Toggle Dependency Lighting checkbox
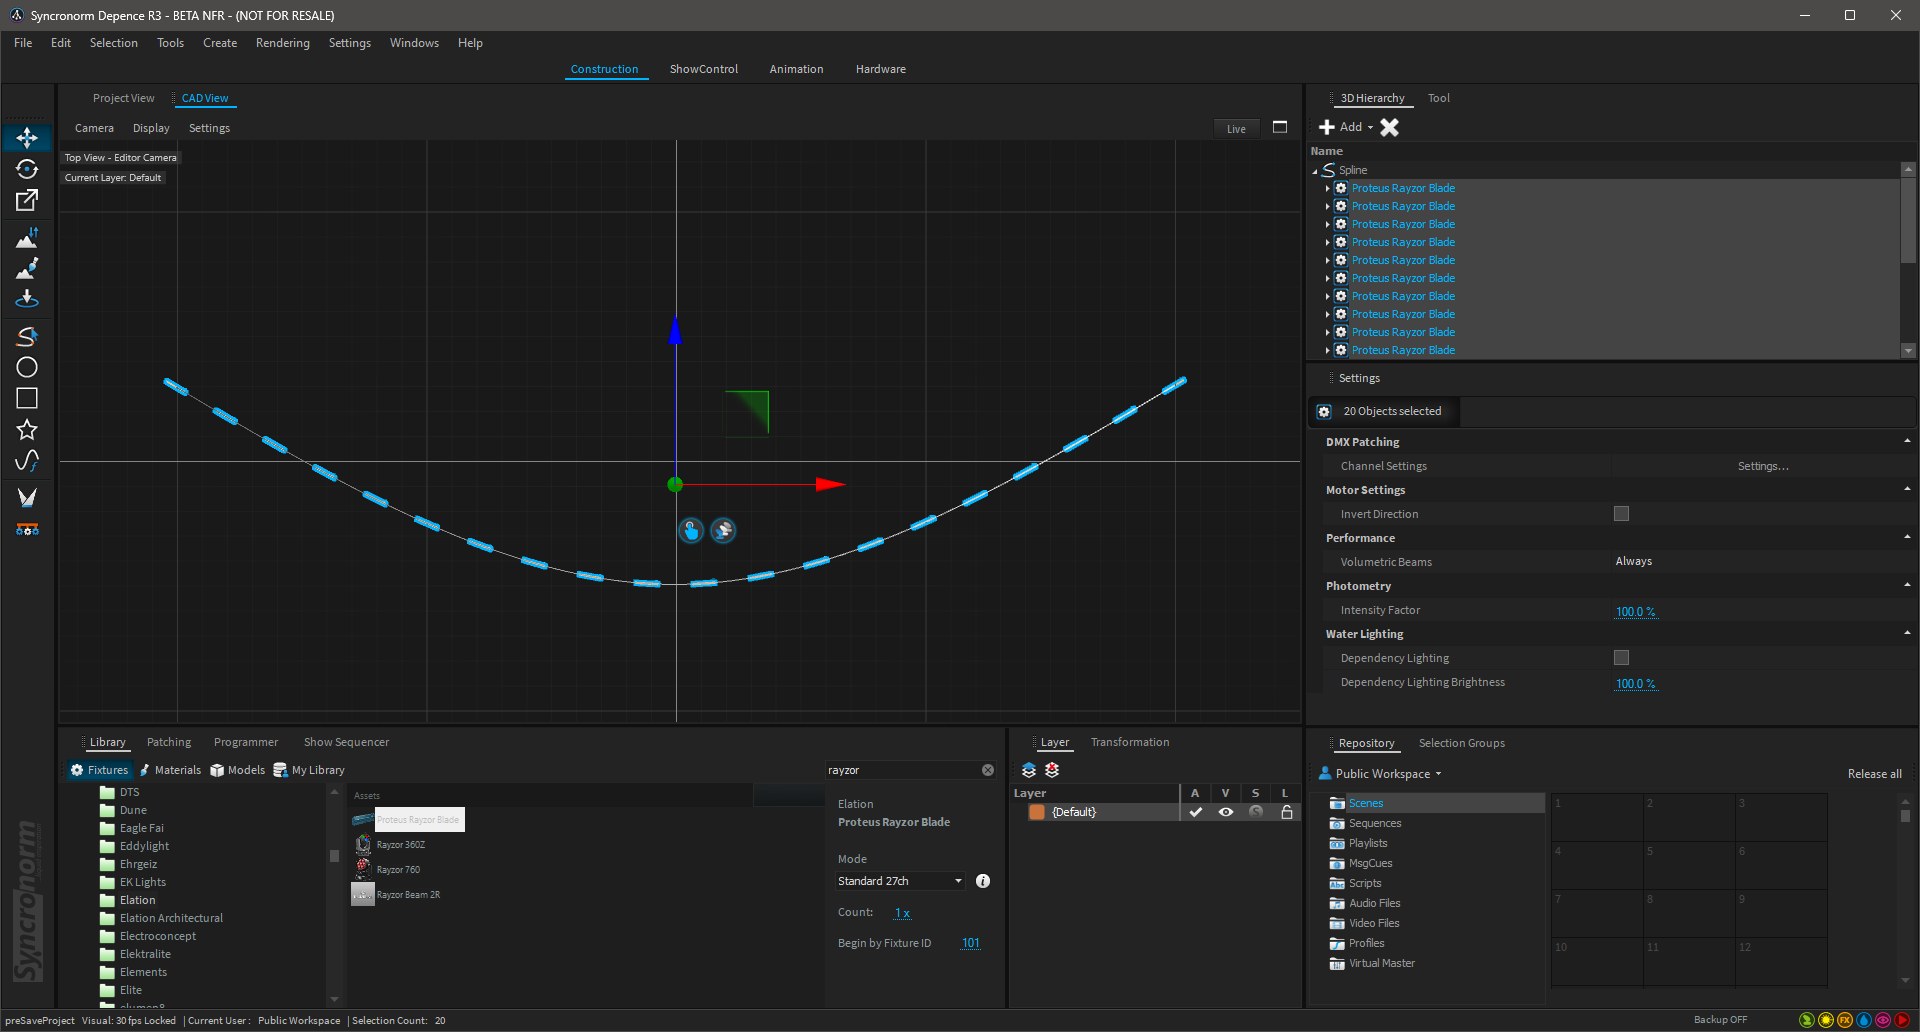This screenshot has height=1032, width=1920. [x=1621, y=658]
